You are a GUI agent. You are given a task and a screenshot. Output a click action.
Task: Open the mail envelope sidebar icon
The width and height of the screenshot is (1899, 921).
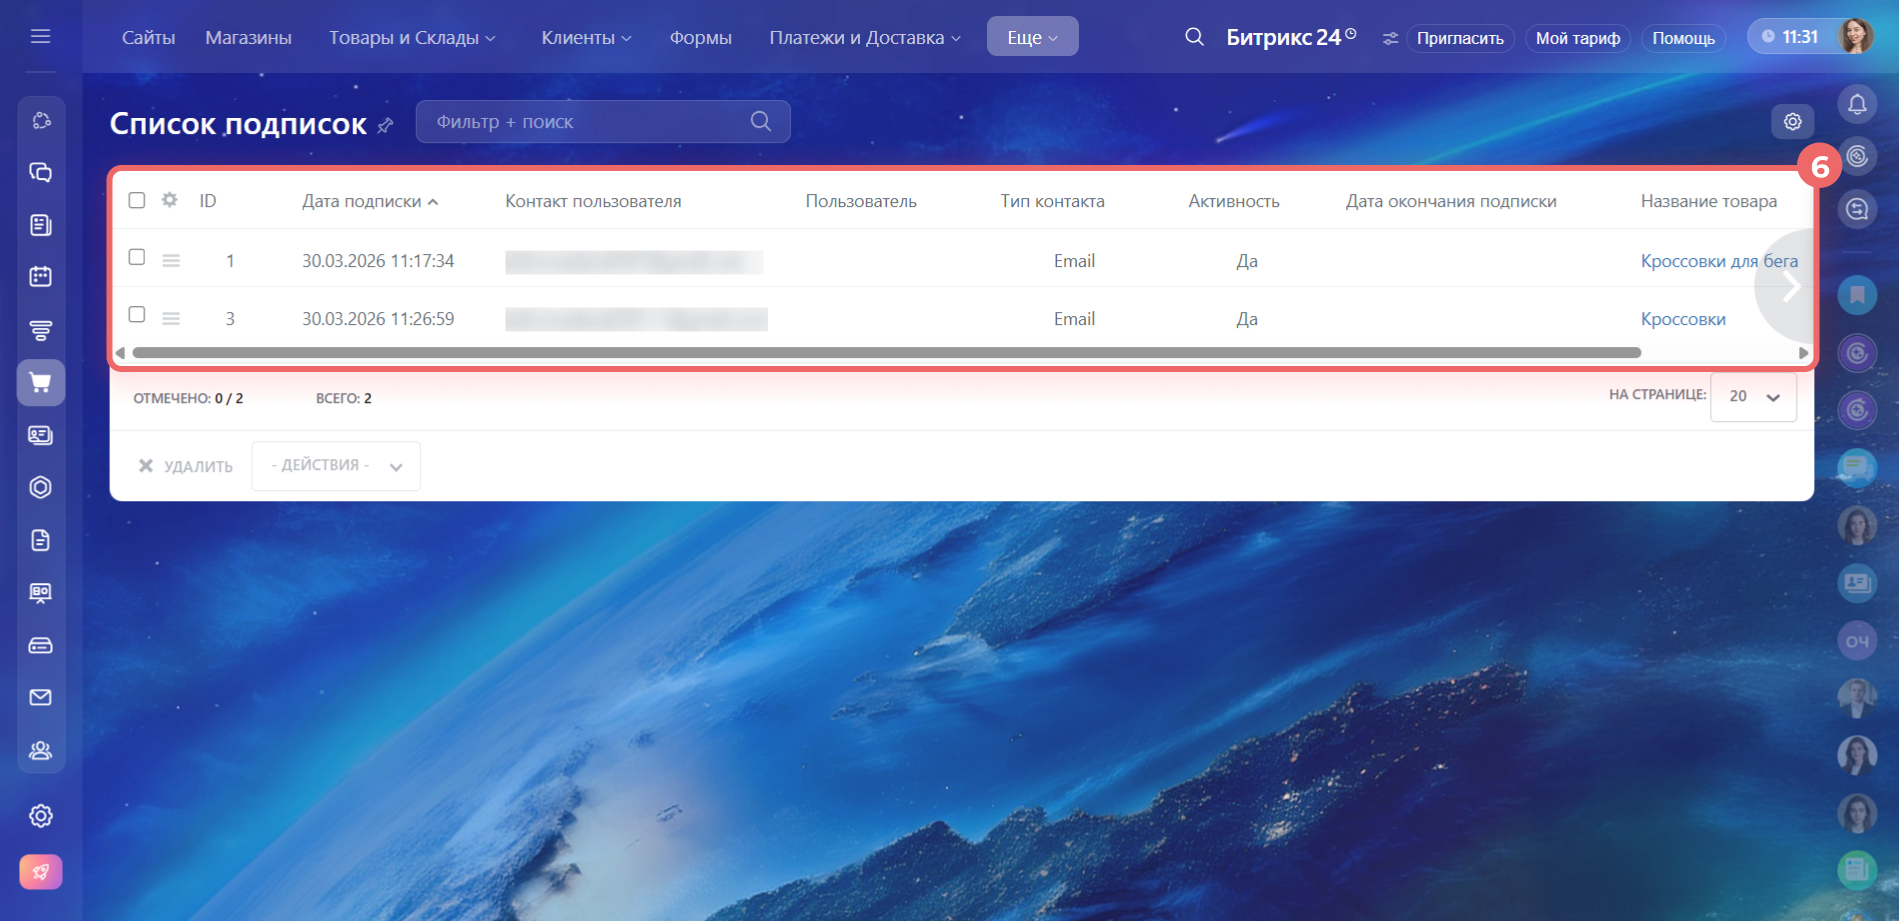[41, 697]
